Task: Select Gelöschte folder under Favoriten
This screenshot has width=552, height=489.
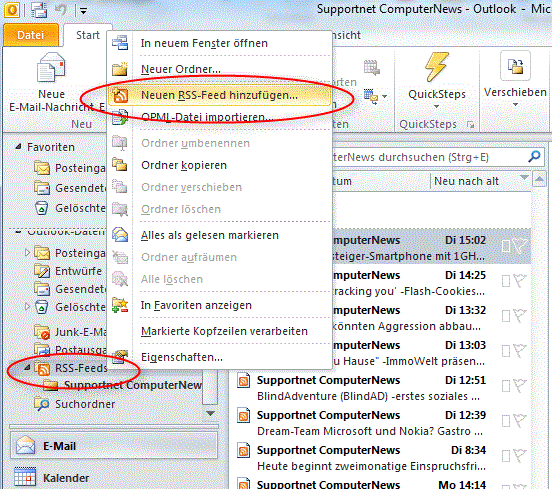Action: point(70,208)
